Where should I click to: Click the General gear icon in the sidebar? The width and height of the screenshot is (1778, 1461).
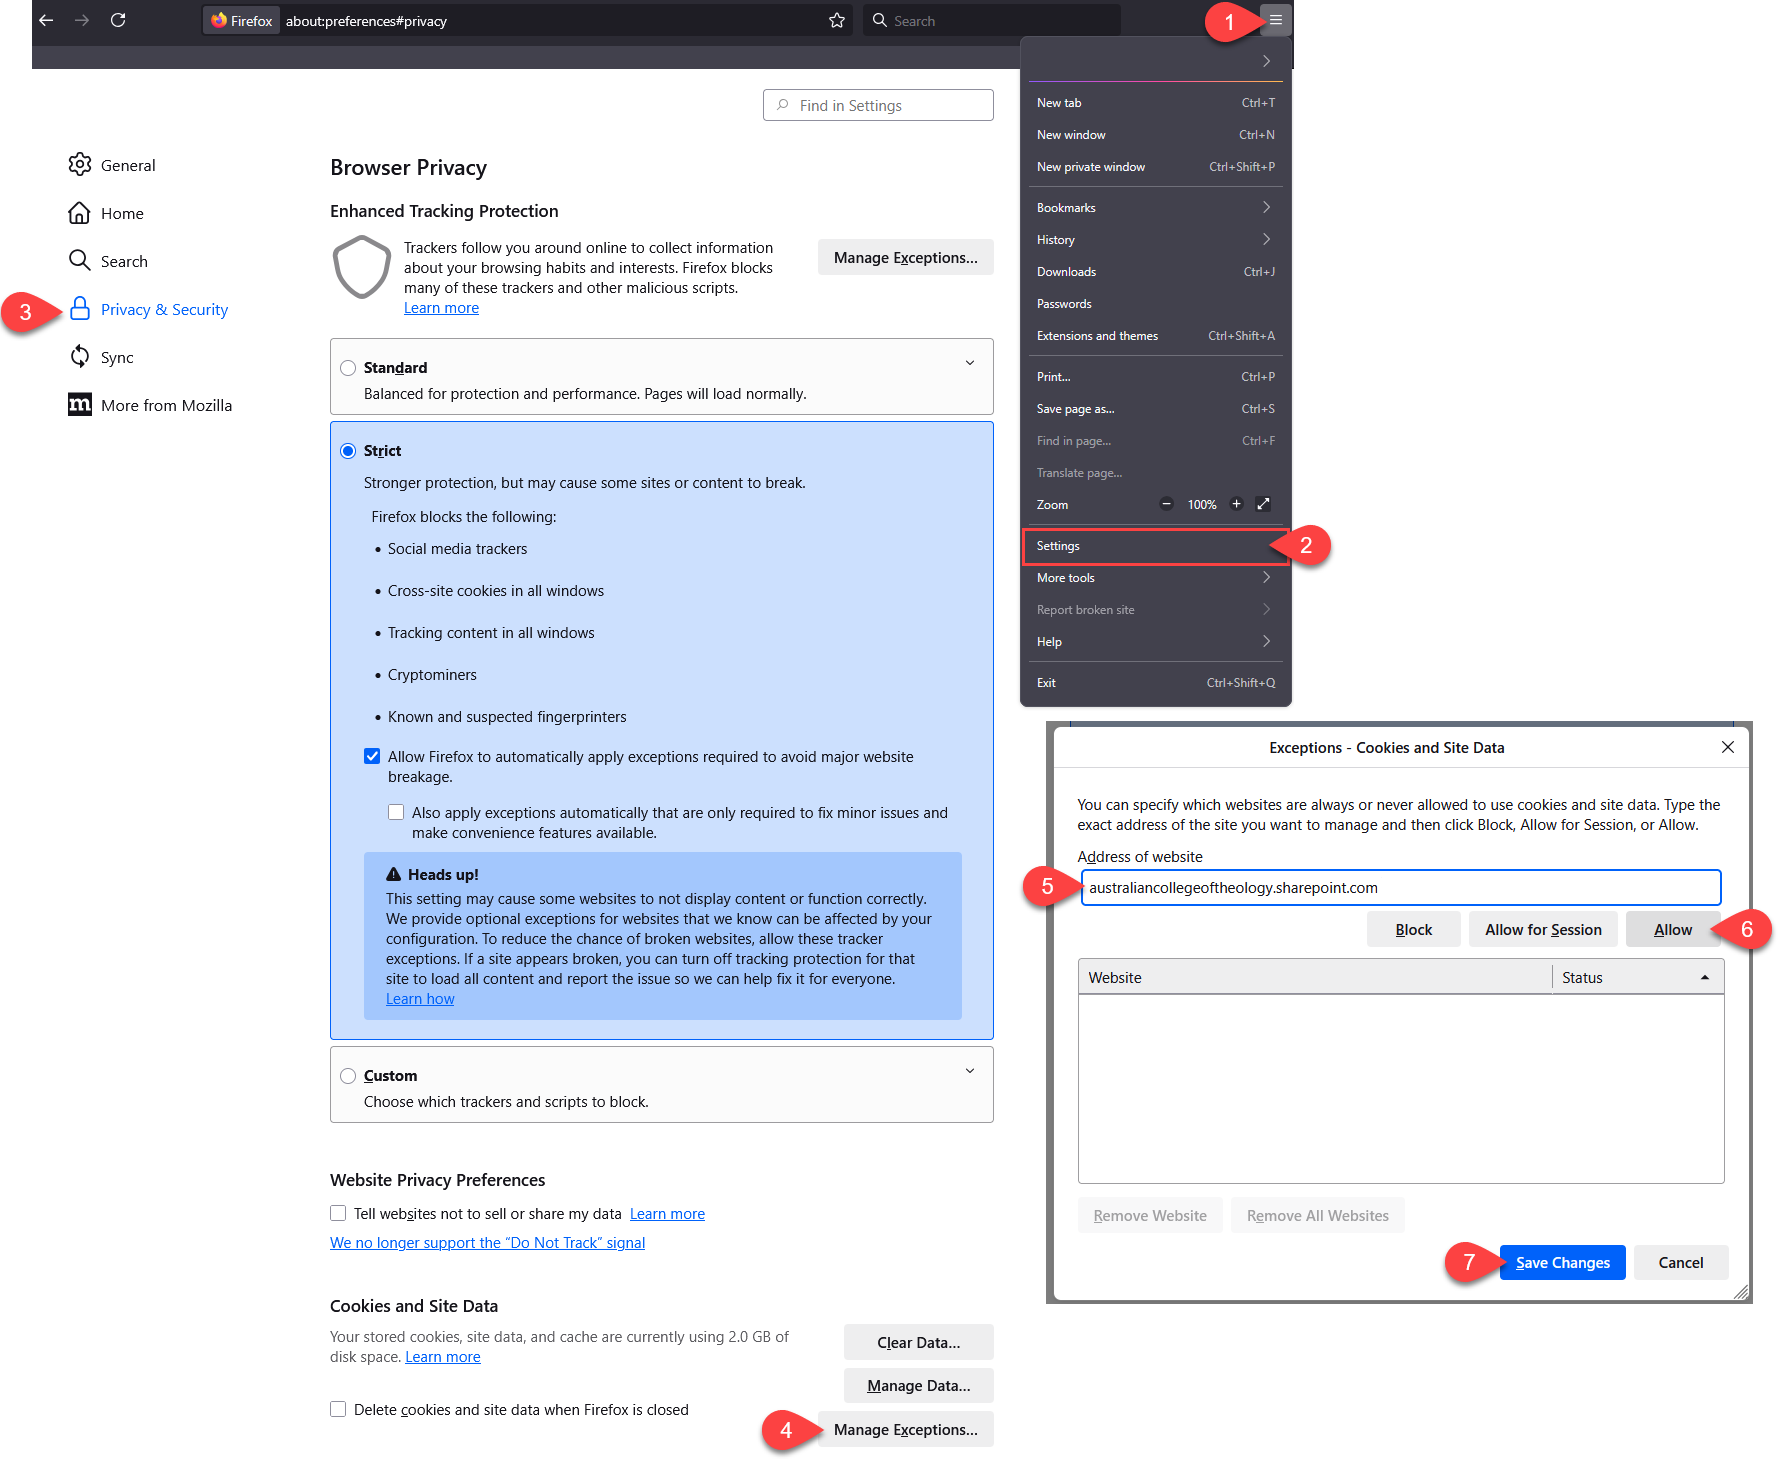pos(80,165)
